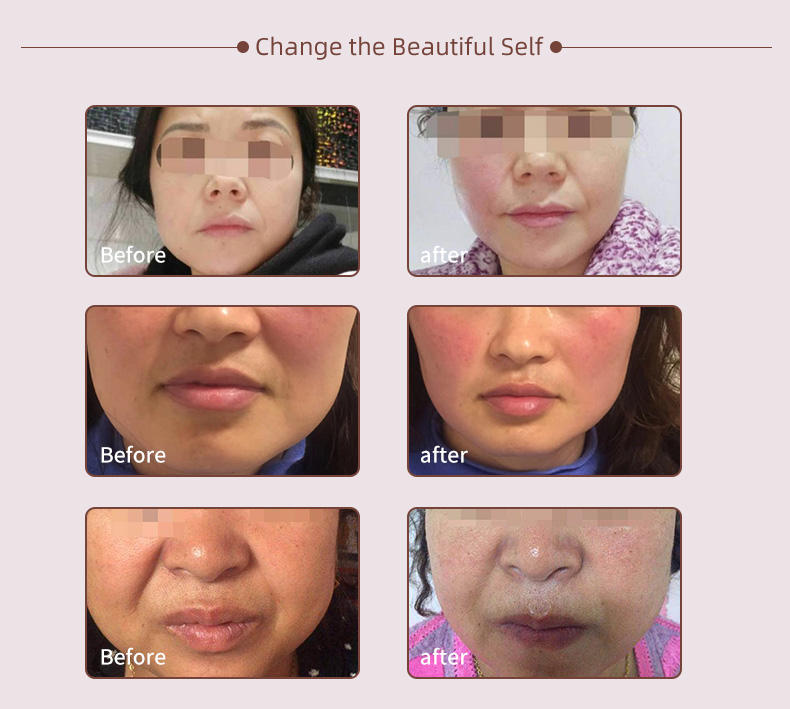Click the horizontal line right of heading

[x=667, y=47]
